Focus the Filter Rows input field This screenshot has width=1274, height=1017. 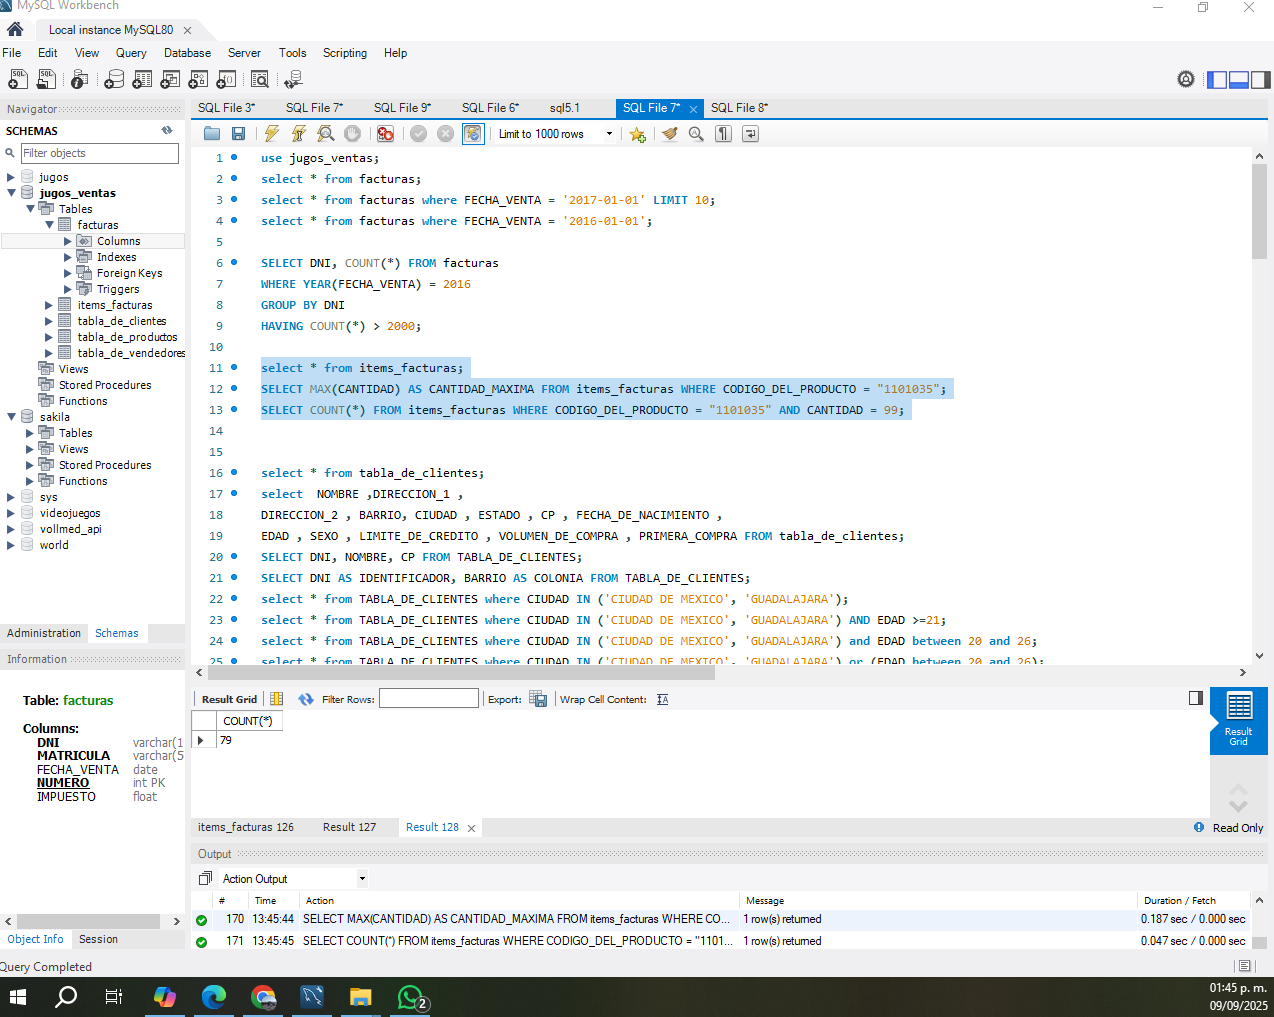429,698
